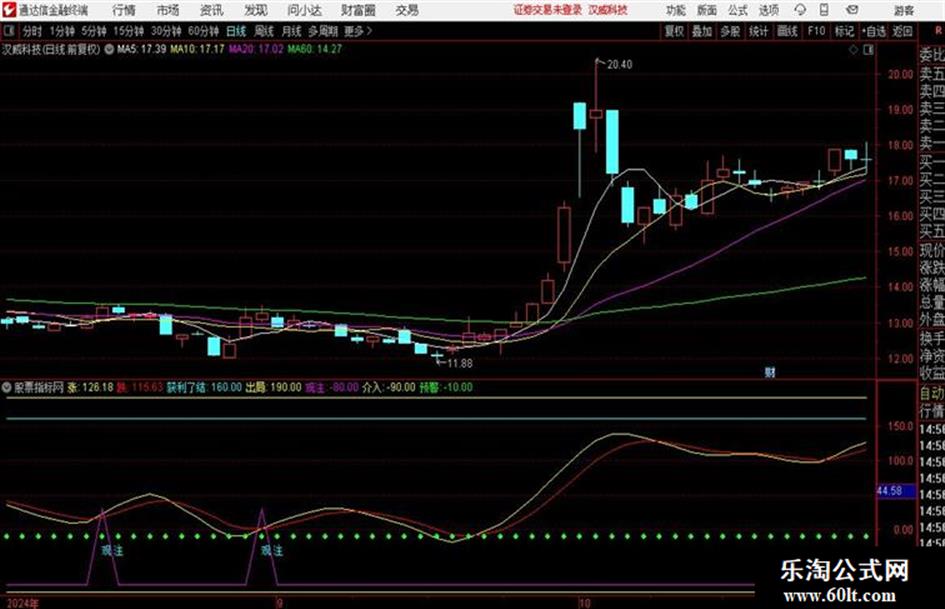
Task: Switch to 5分钟 period
Action: pos(94,31)
